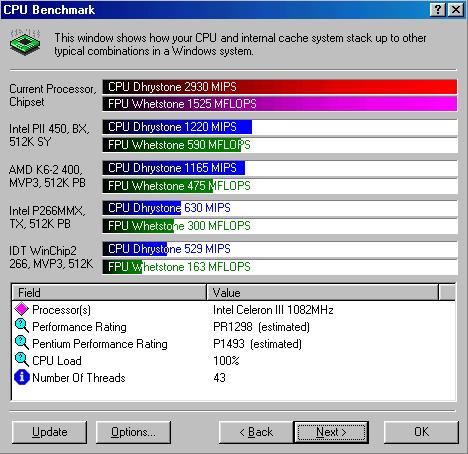Select the Number Of Threads row
Viewport: 468px width, 454px height.
(x=233, y=378)
